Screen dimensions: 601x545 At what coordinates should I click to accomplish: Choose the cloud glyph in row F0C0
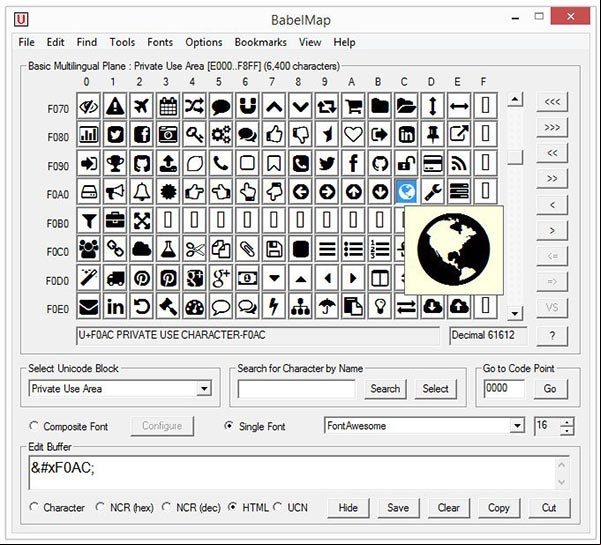pyautogui.click(x=141, y=249)
